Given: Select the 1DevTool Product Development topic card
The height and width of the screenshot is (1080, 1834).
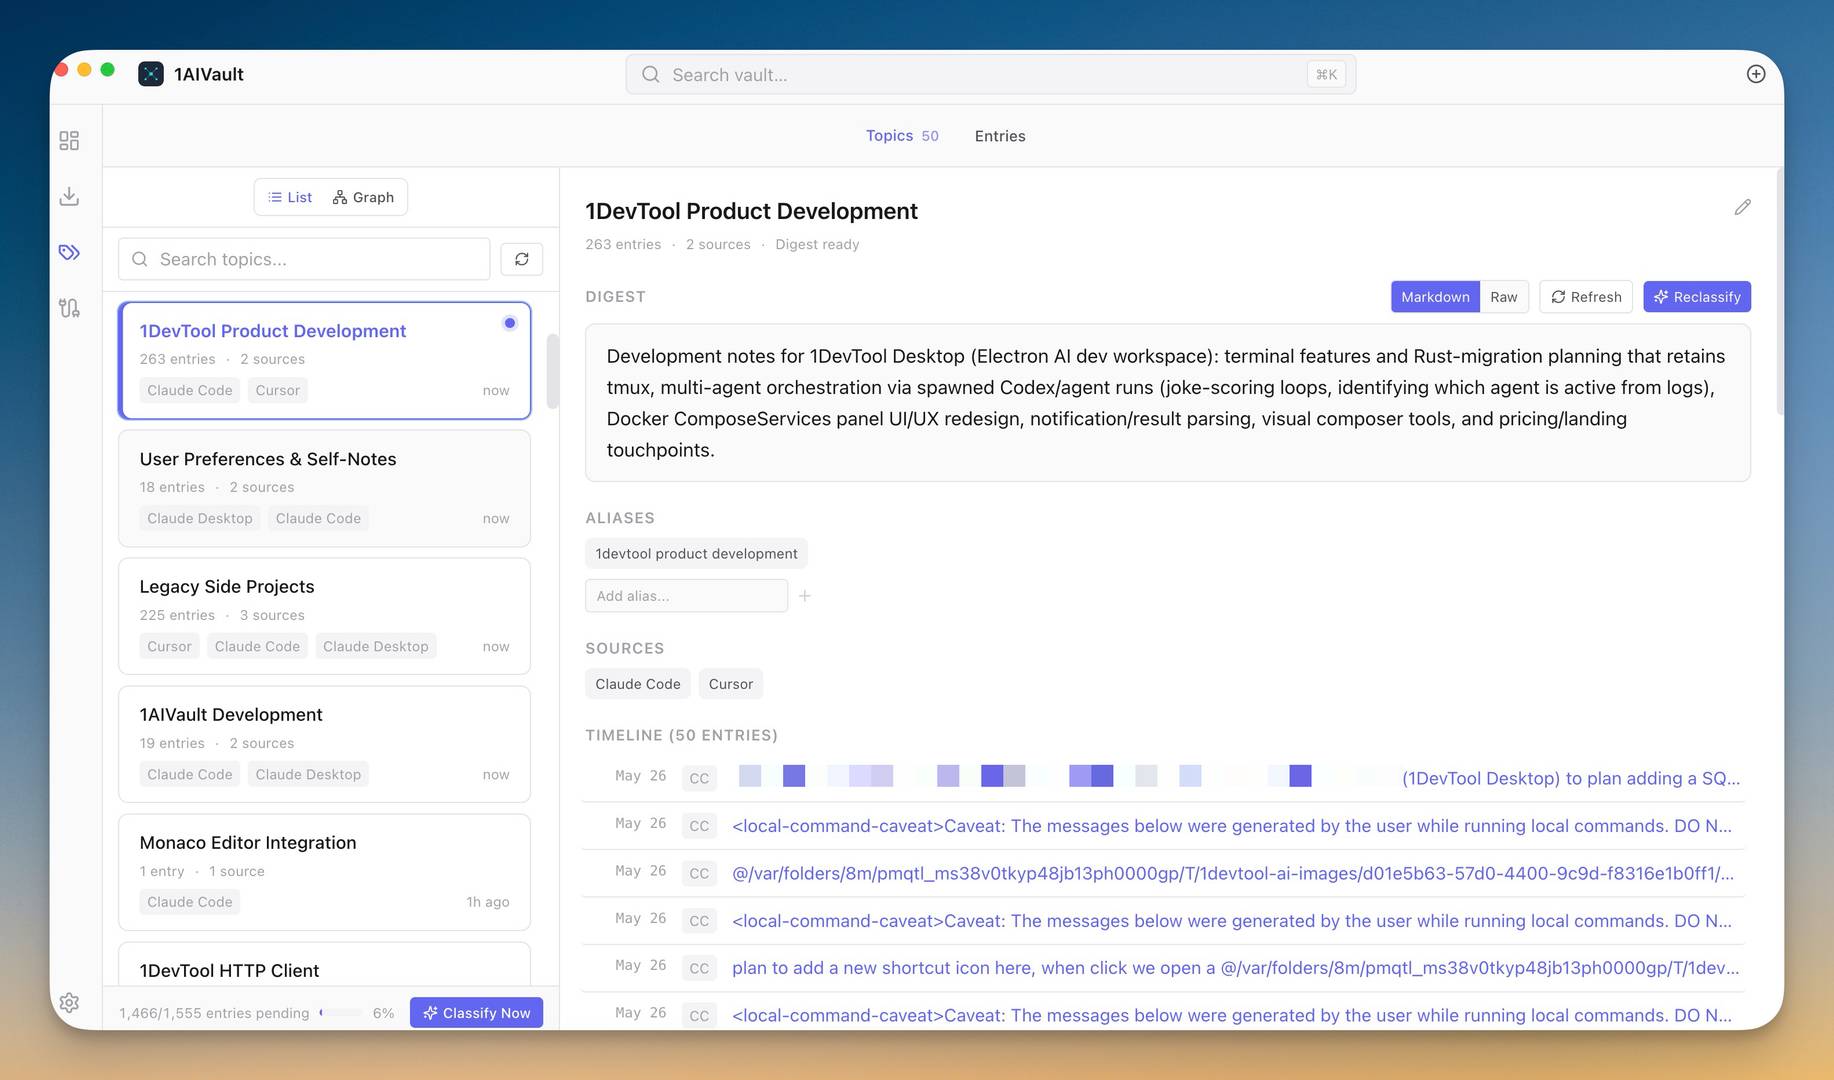Looking at the screenshot, I should (324, 360).
